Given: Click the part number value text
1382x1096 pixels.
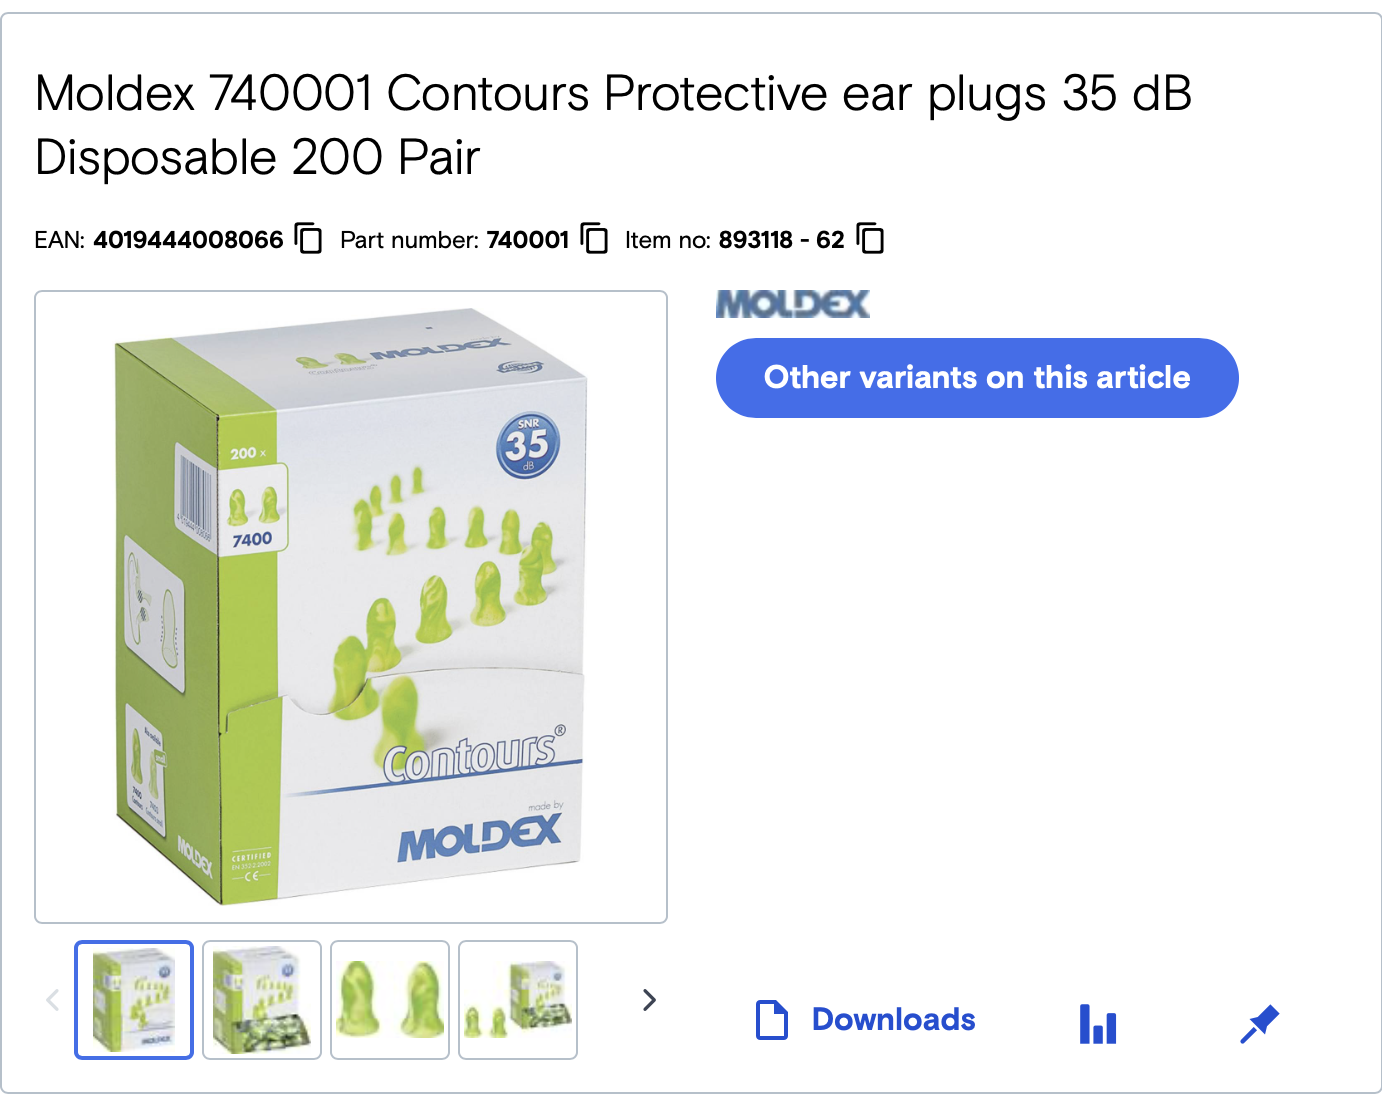Looking at the screenshot, I should pyautogui.click(x=527, y=240).
